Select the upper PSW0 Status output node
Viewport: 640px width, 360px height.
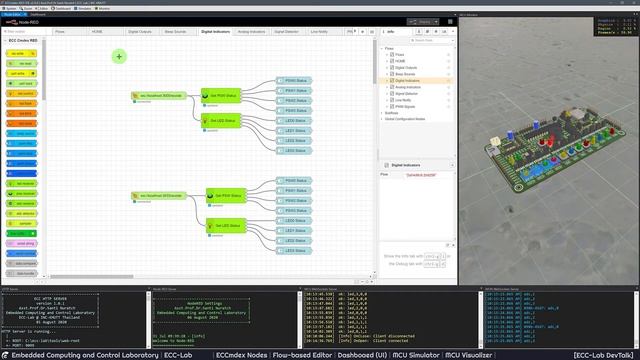(294, 81)
